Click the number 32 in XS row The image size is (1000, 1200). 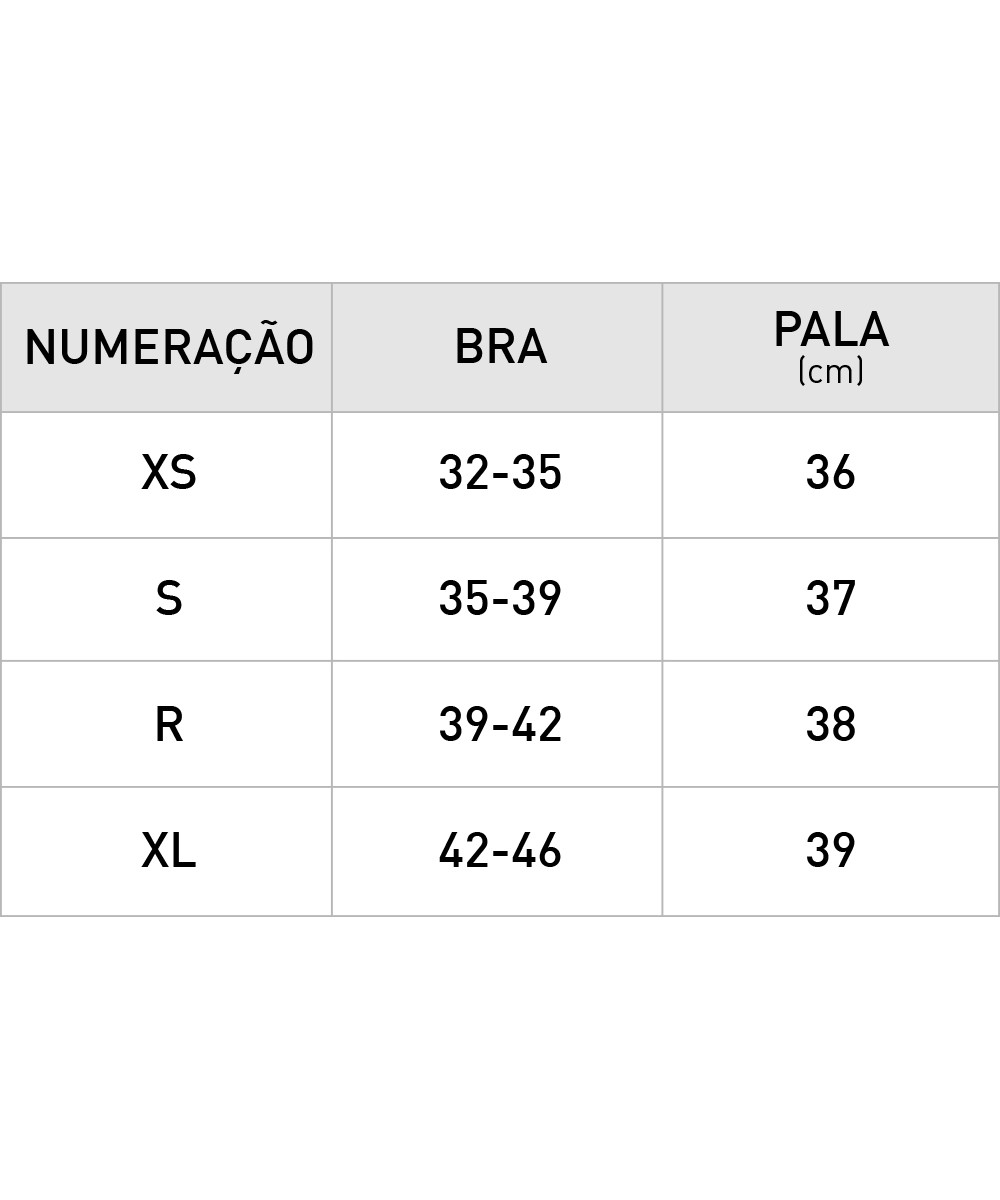point(464,473)
